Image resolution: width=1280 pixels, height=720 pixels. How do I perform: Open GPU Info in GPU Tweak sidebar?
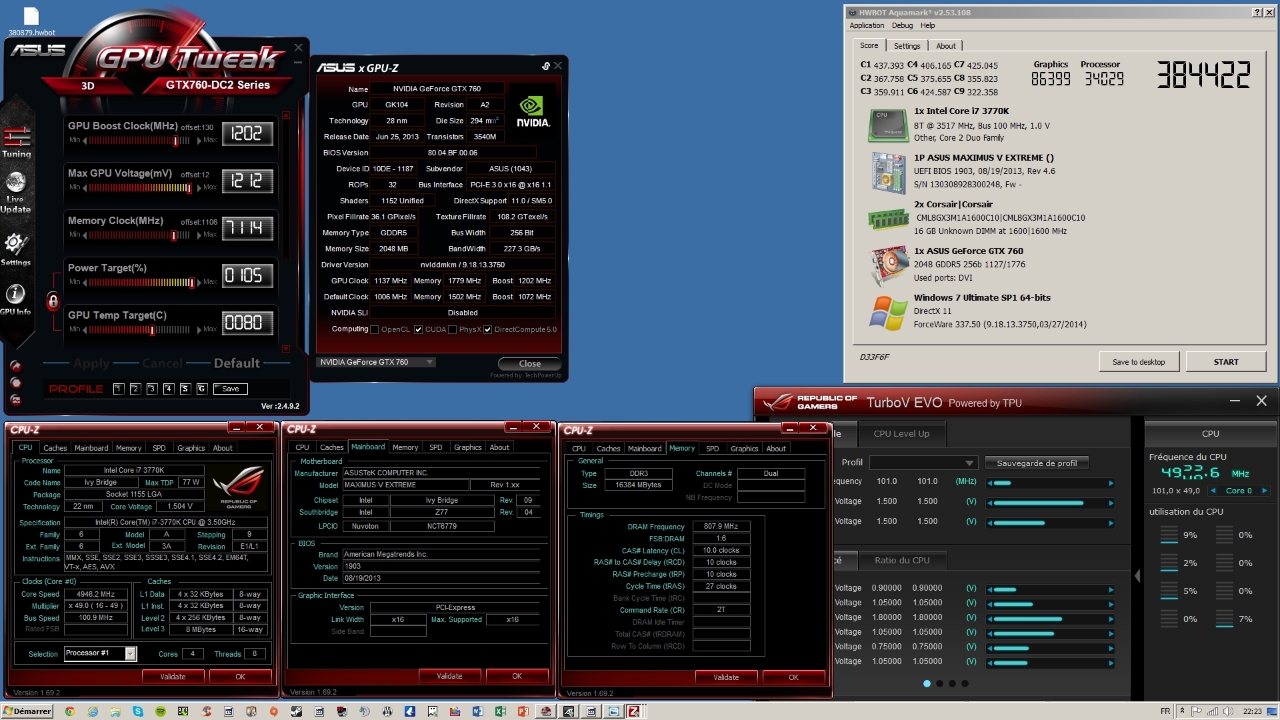[x=16, y=299]
